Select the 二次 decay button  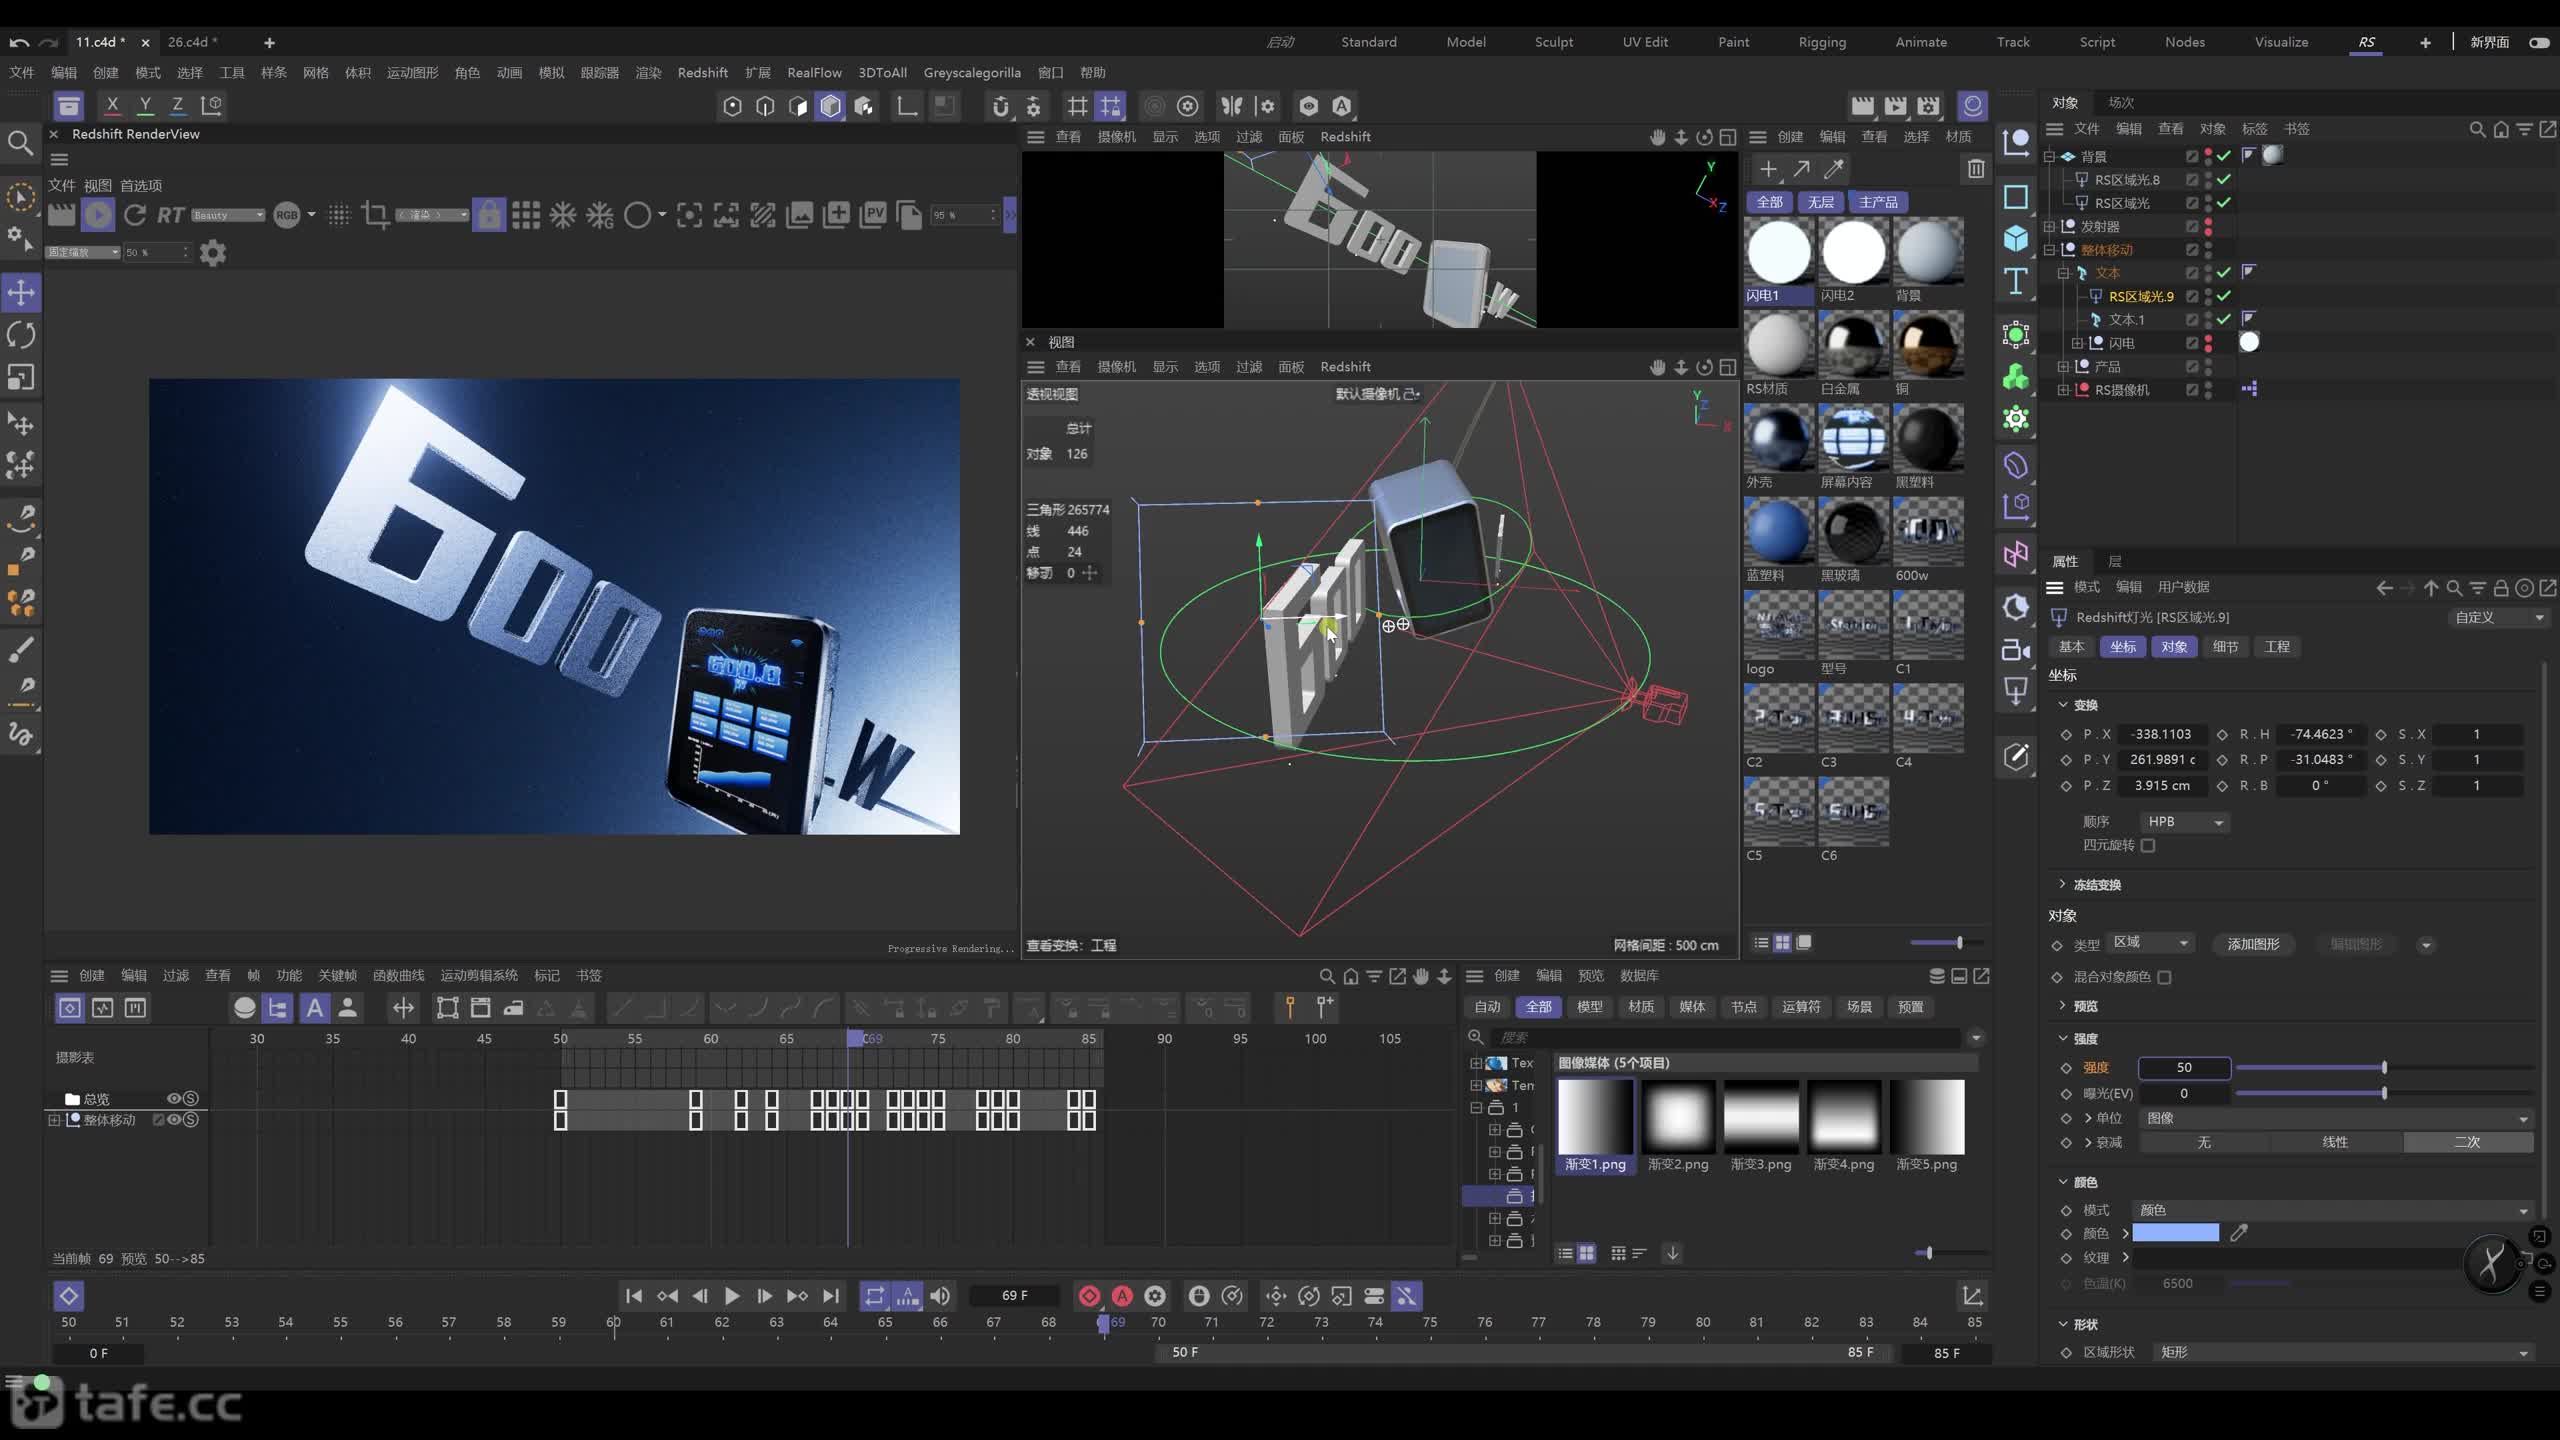[2467, 1142]
